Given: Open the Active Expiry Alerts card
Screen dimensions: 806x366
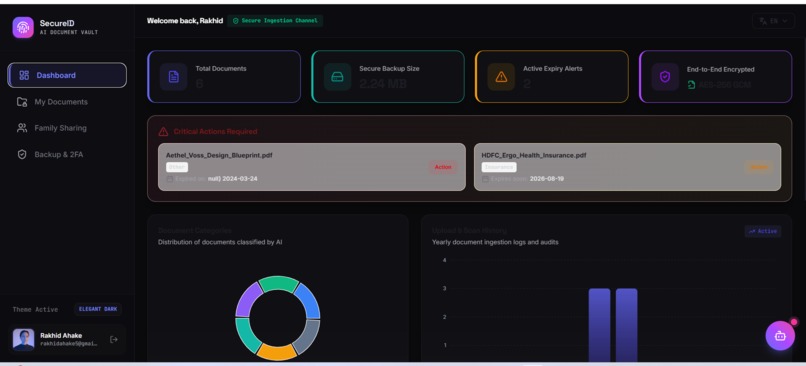Looking at the screenshot, I should (552, 77).
